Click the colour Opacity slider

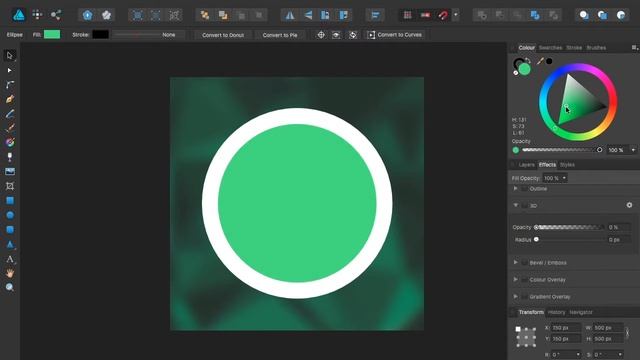pos(562,150)
